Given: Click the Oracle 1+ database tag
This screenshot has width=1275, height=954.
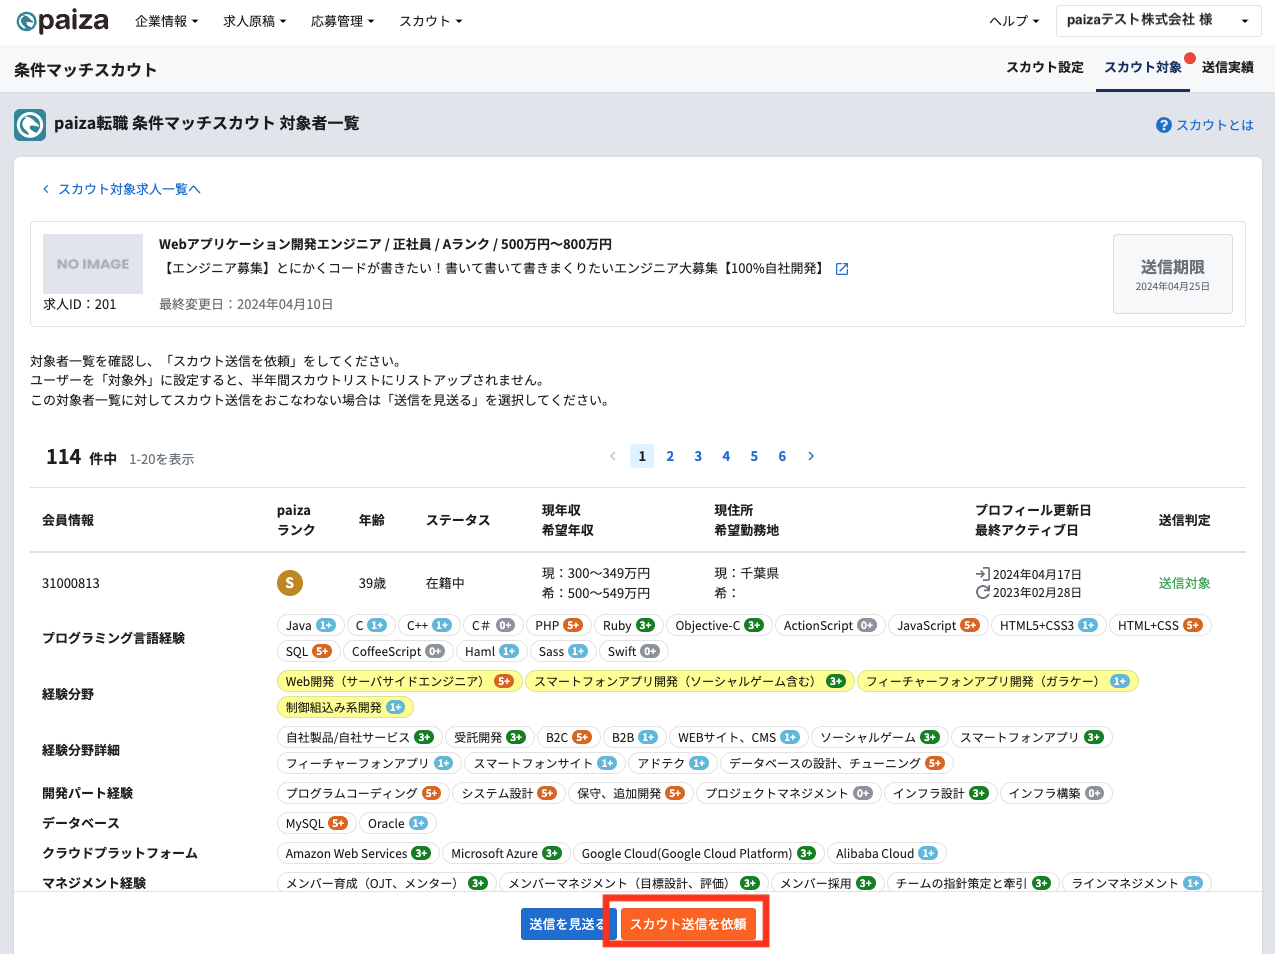Looking at the screenshot, I should 396,823.
